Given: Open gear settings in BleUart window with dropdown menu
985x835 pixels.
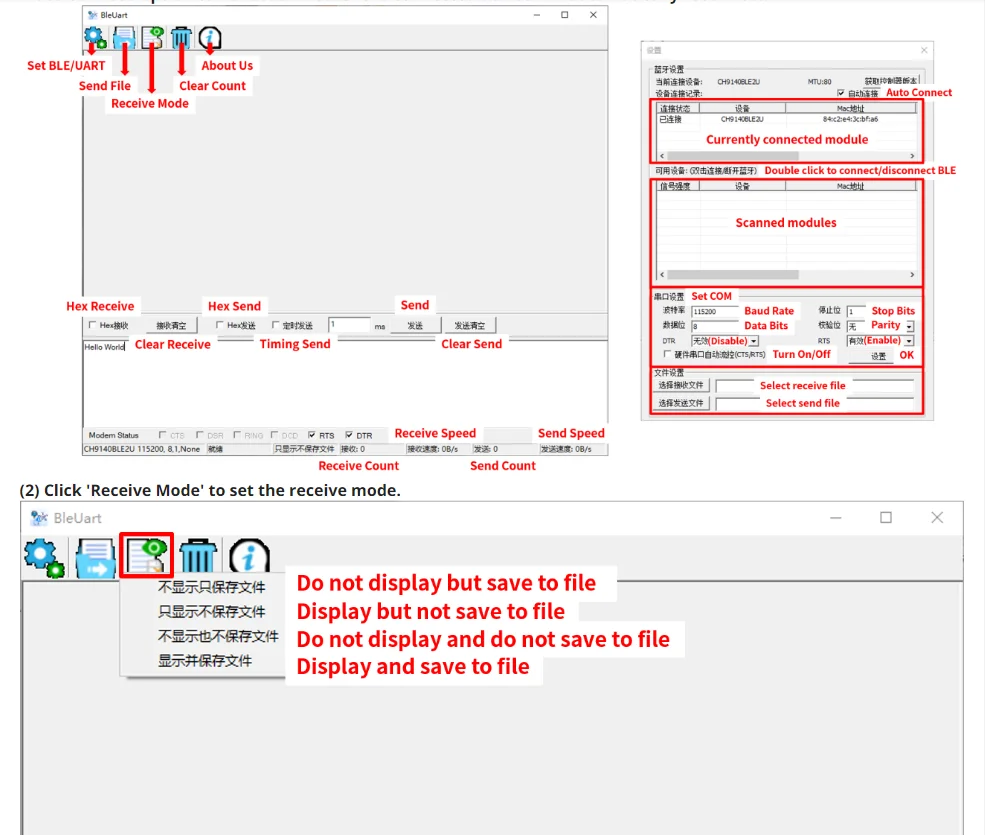Looking at the screenshot, I should point(44,557).
